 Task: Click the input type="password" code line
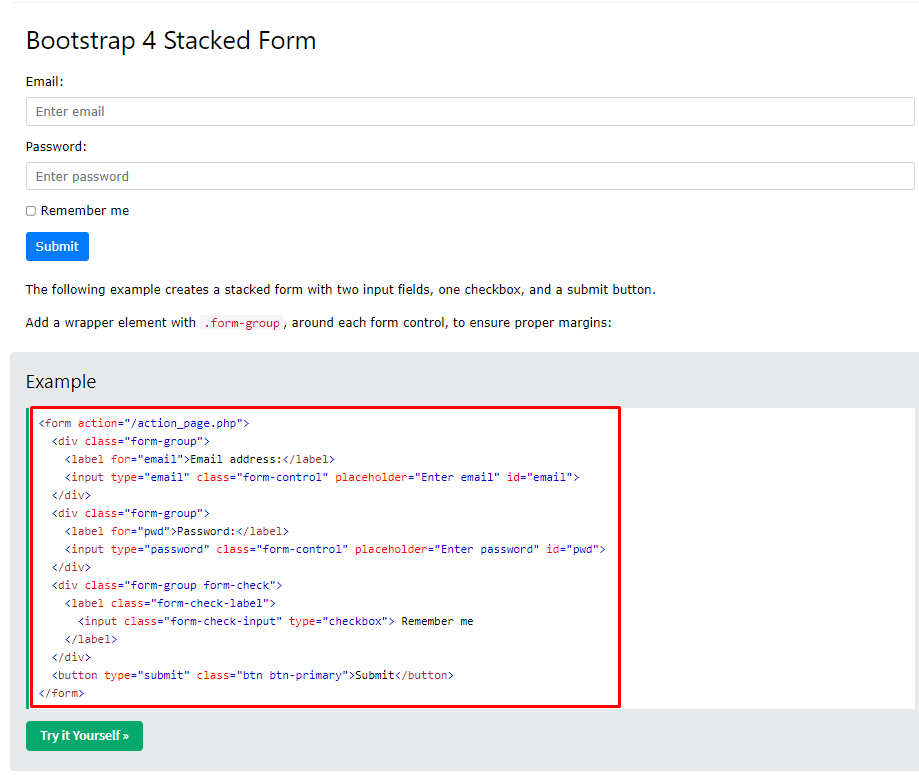[335, 549]
